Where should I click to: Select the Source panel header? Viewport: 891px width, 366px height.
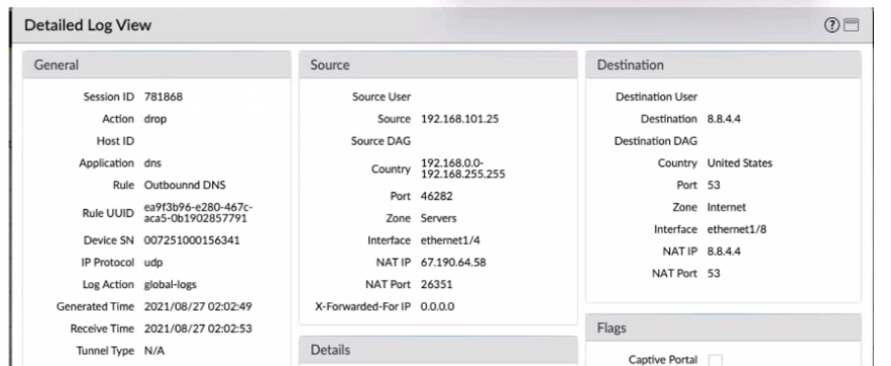tap(438, 65)
